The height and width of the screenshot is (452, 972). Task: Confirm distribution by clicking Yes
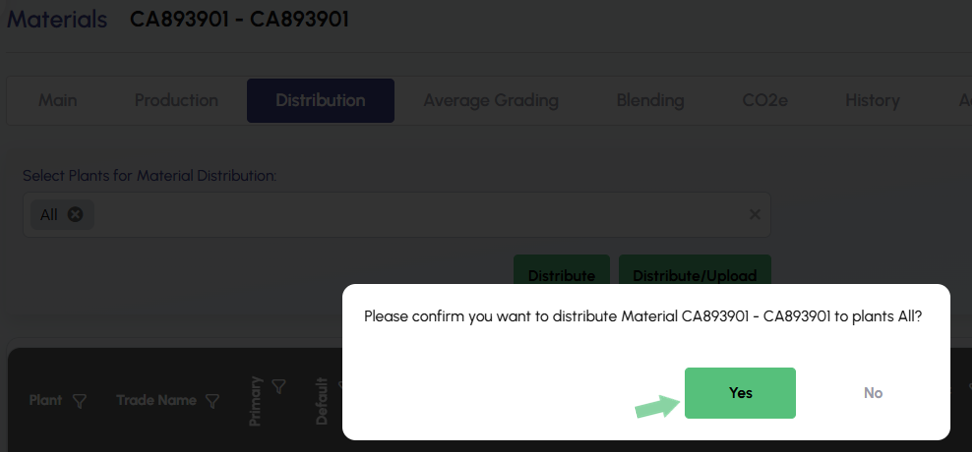pyautogui.click(x=740, y=393)
